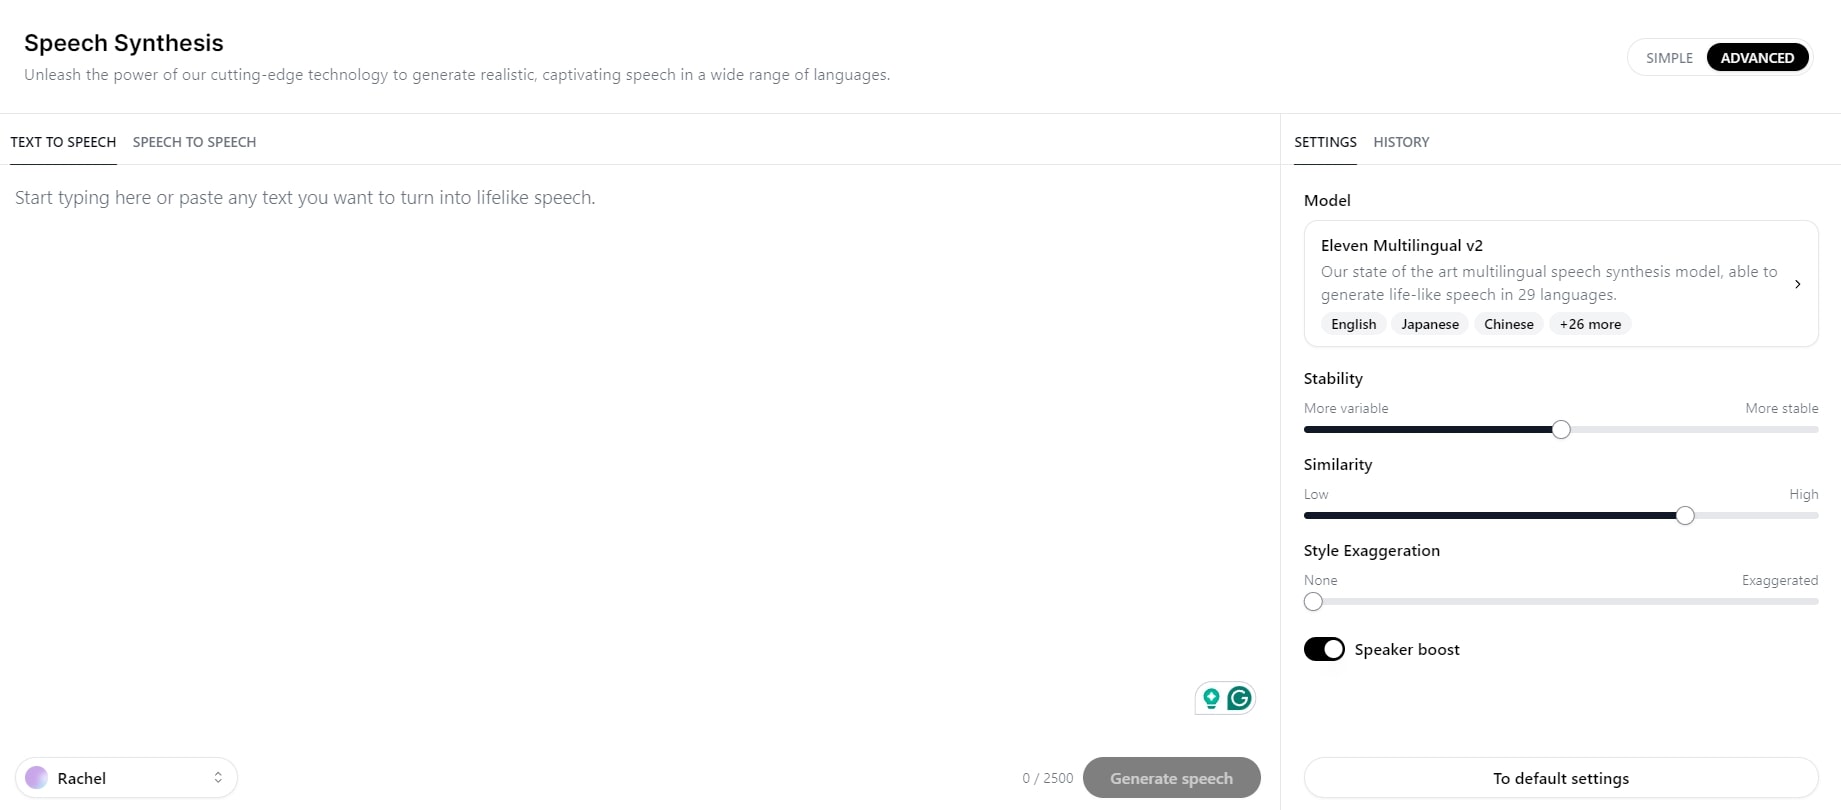Select ADVANCED mode

(x=1757, y=58)
